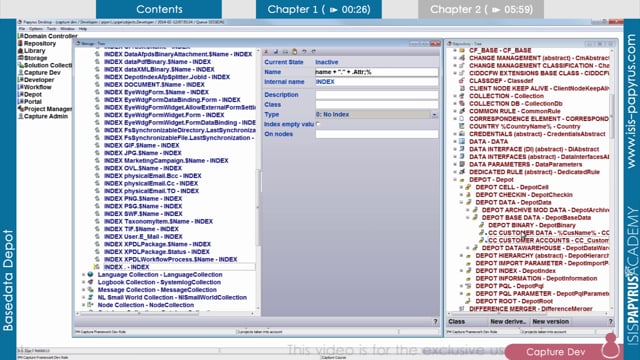The width and height of the screenshot is (640, 360).
Task: Jump to Chapter 2 tab
Action: [481, 9]
